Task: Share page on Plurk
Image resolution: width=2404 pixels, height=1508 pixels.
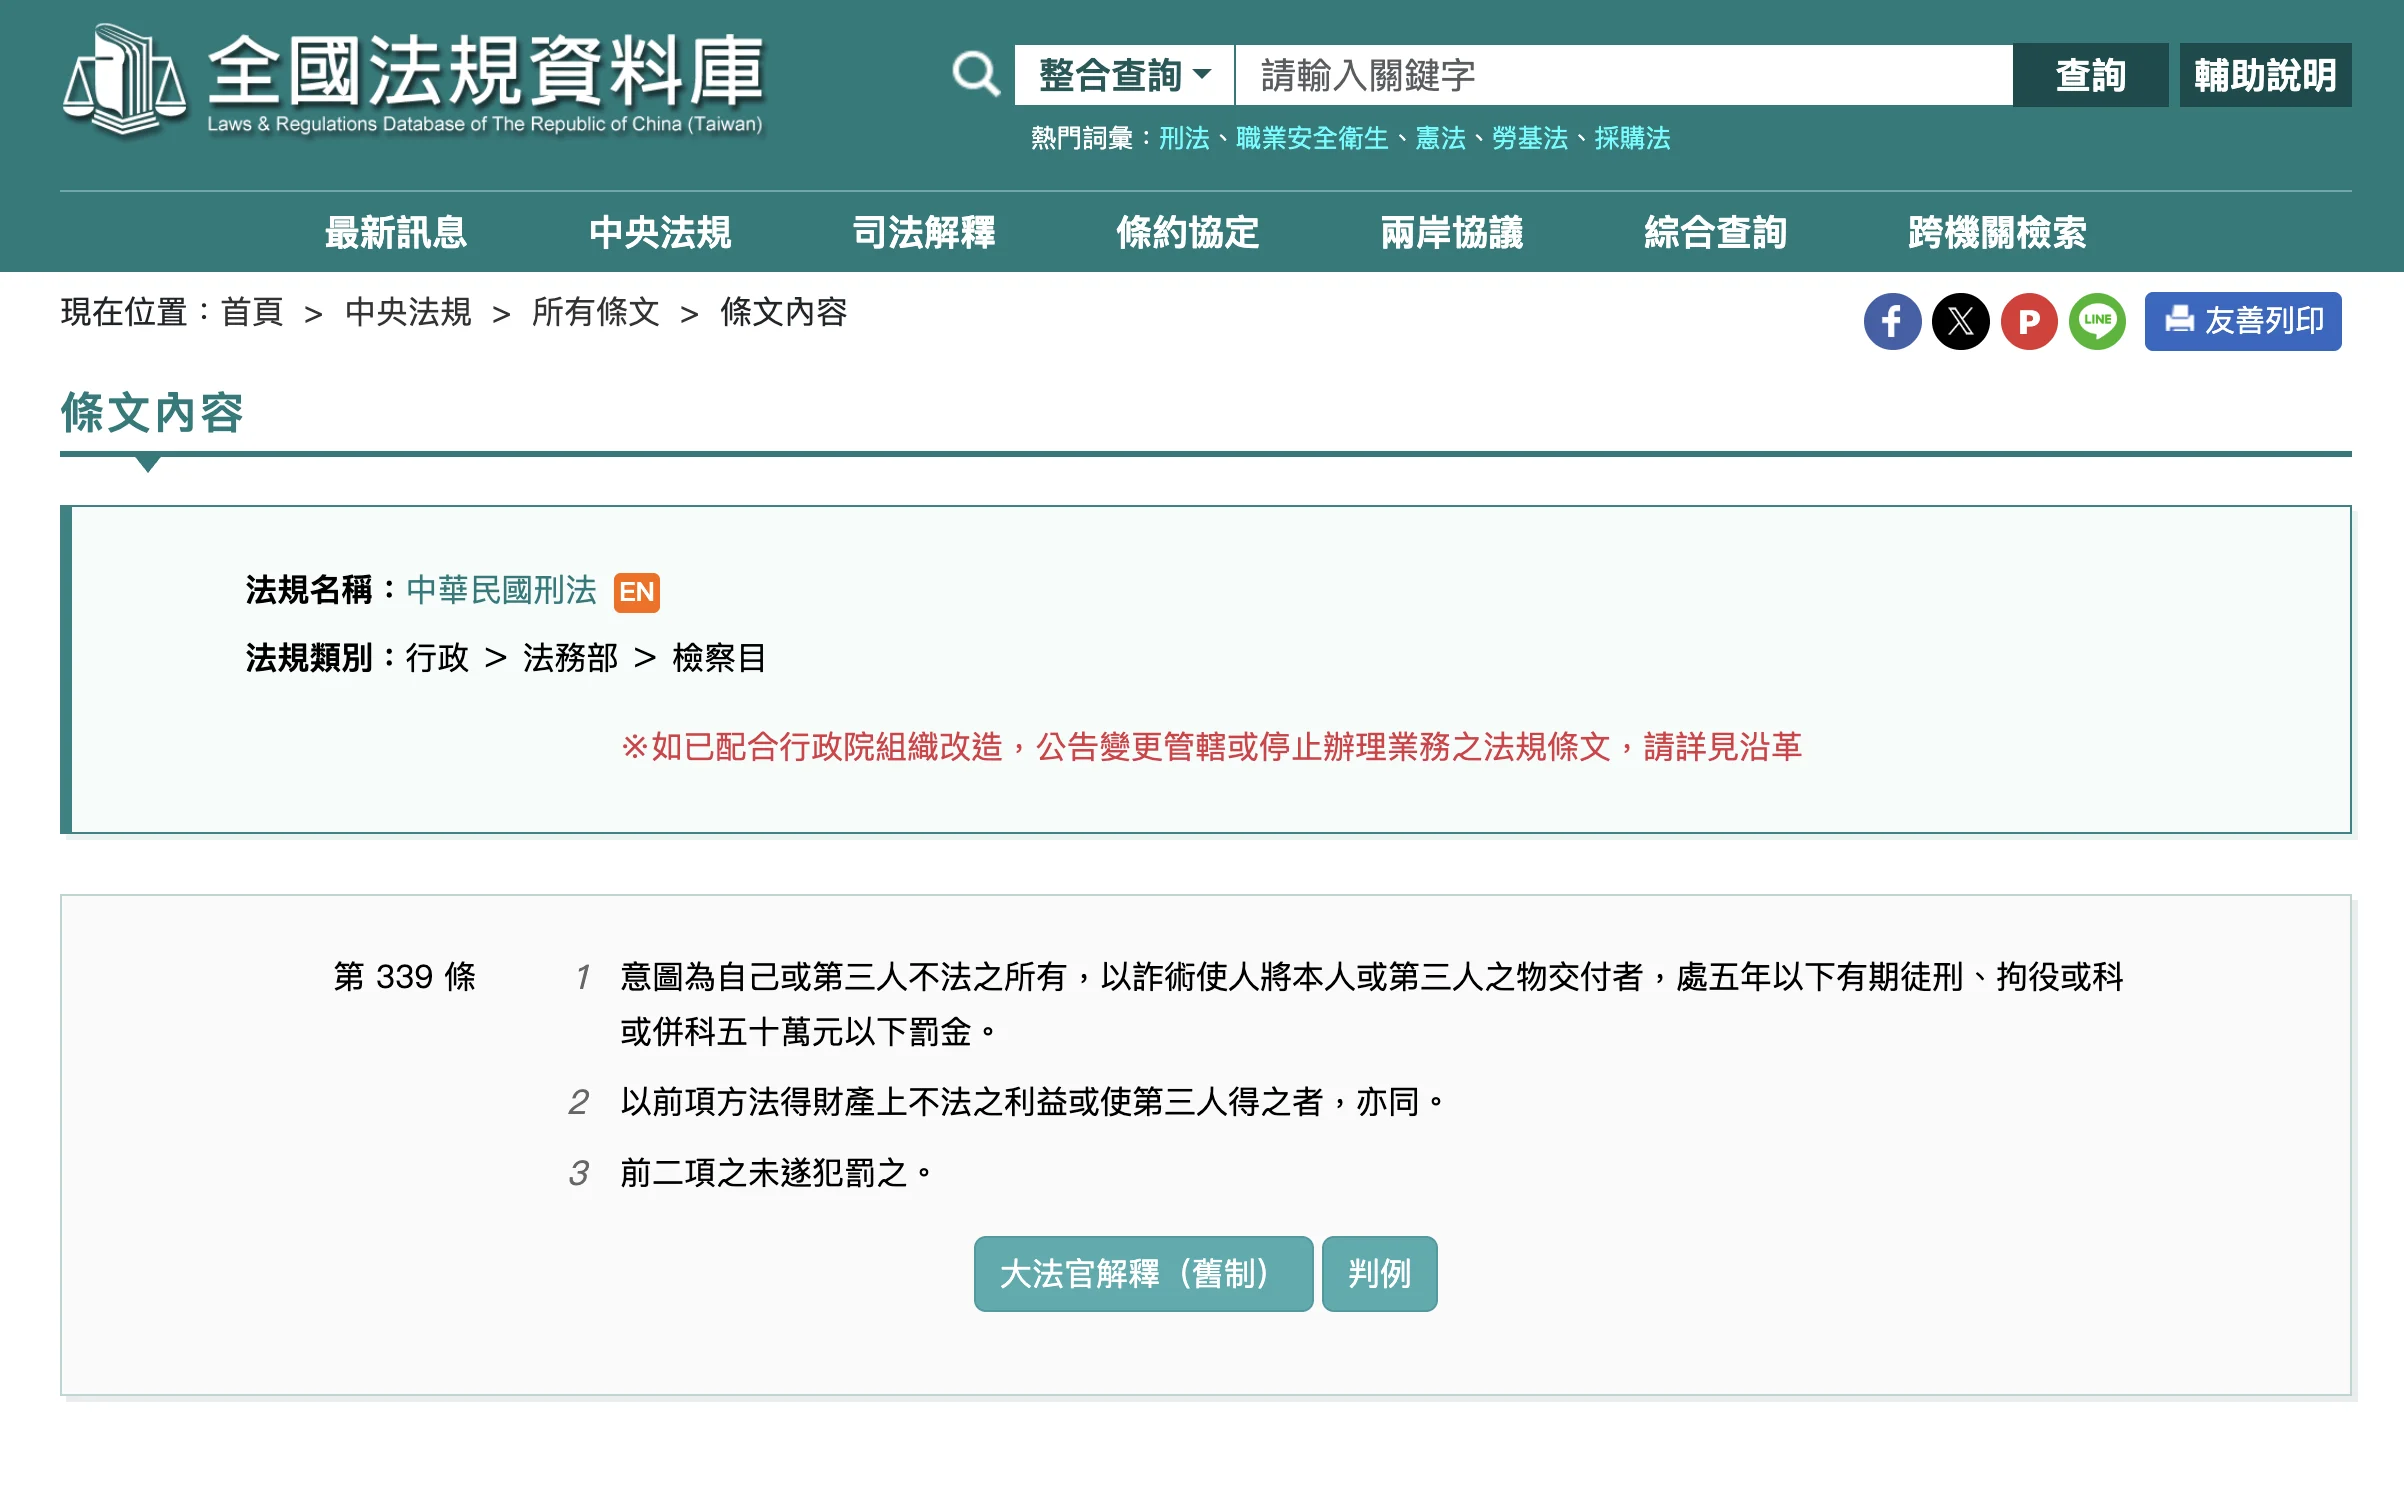Action: point(2029,321)
